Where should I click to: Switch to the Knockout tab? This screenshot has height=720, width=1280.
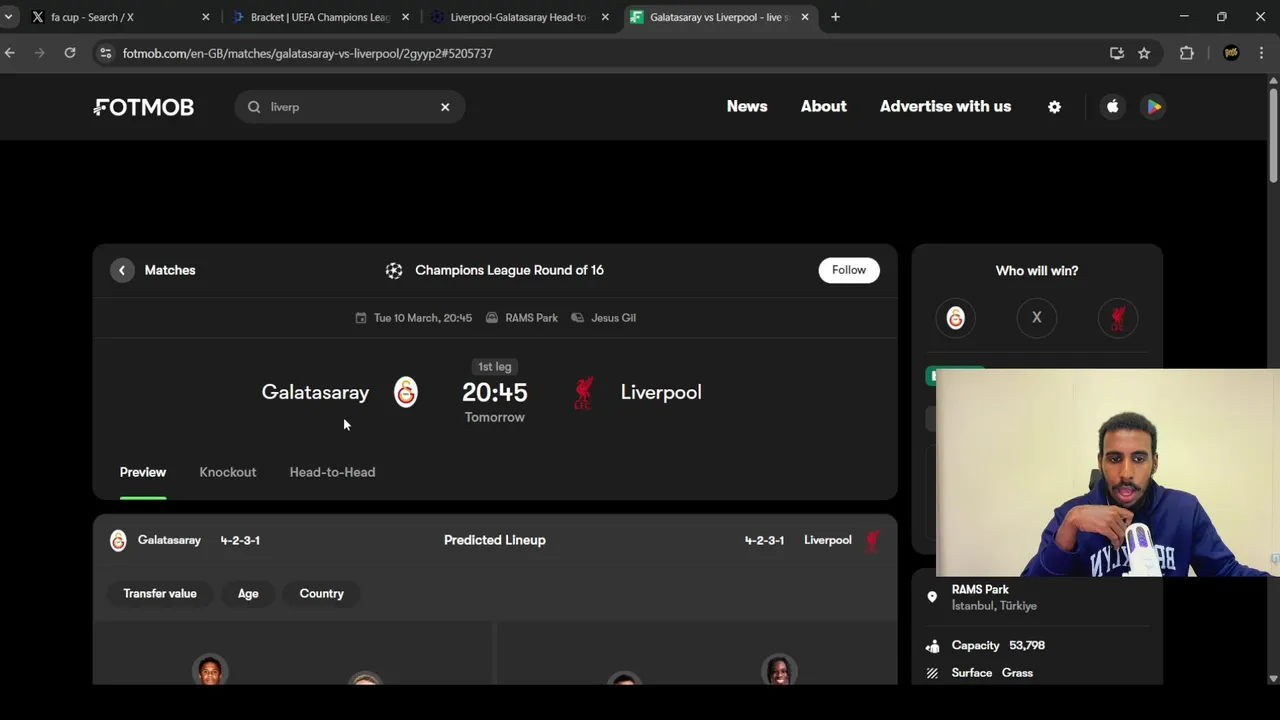[228, 472]
